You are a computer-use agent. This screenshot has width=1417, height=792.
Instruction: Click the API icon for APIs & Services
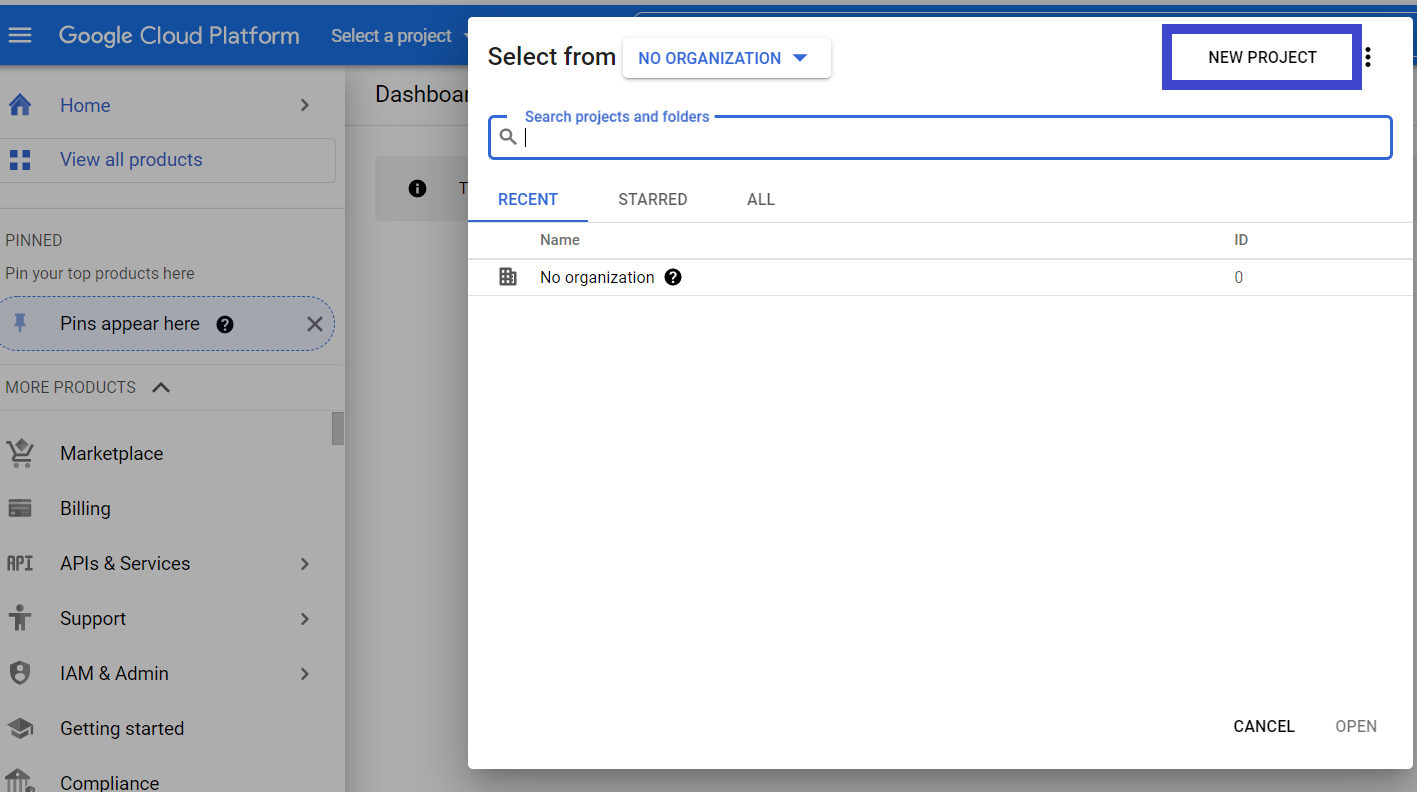[20, 563]
